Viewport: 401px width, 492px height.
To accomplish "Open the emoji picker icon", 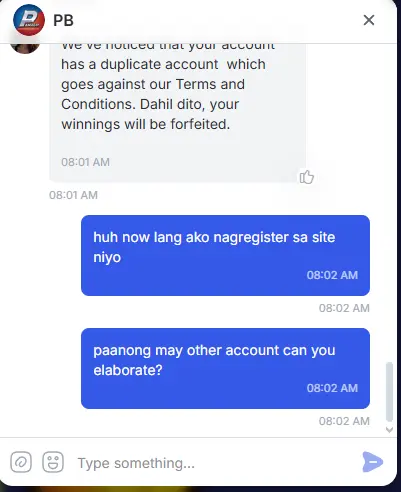I will point(53,462).
